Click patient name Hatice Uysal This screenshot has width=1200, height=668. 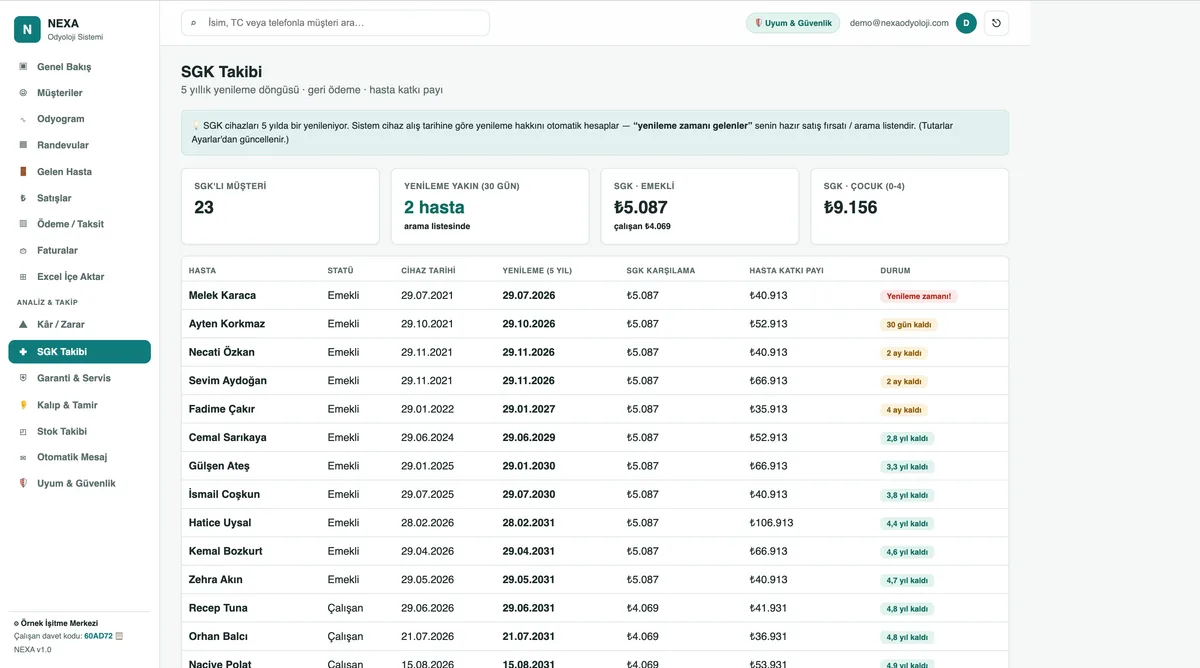pyautogui.click(x=220, y=523)
